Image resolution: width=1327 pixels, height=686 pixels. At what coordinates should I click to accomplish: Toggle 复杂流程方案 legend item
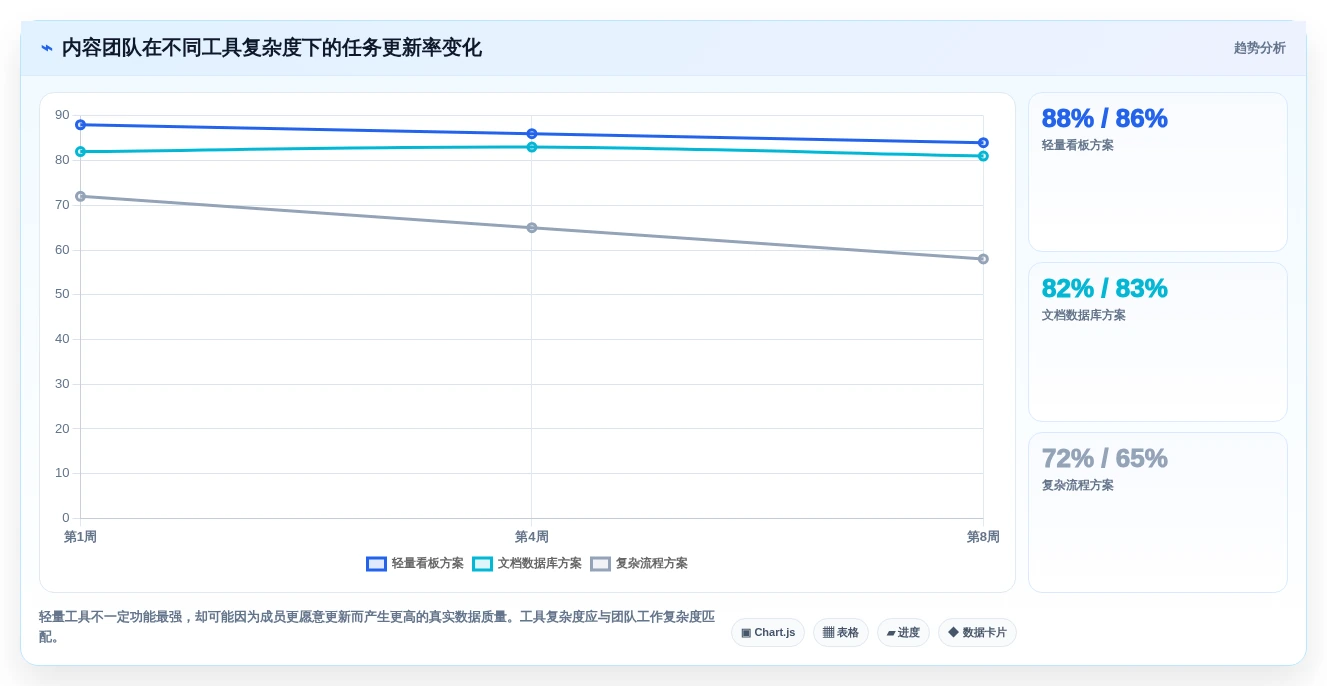639,563
